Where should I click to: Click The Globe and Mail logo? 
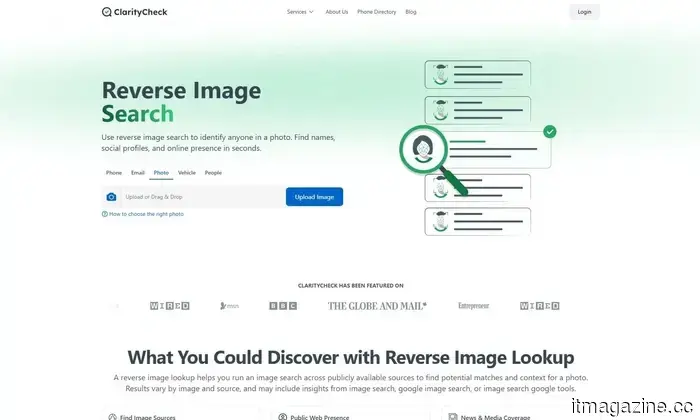pyautogui.click(x=377, y=306)
